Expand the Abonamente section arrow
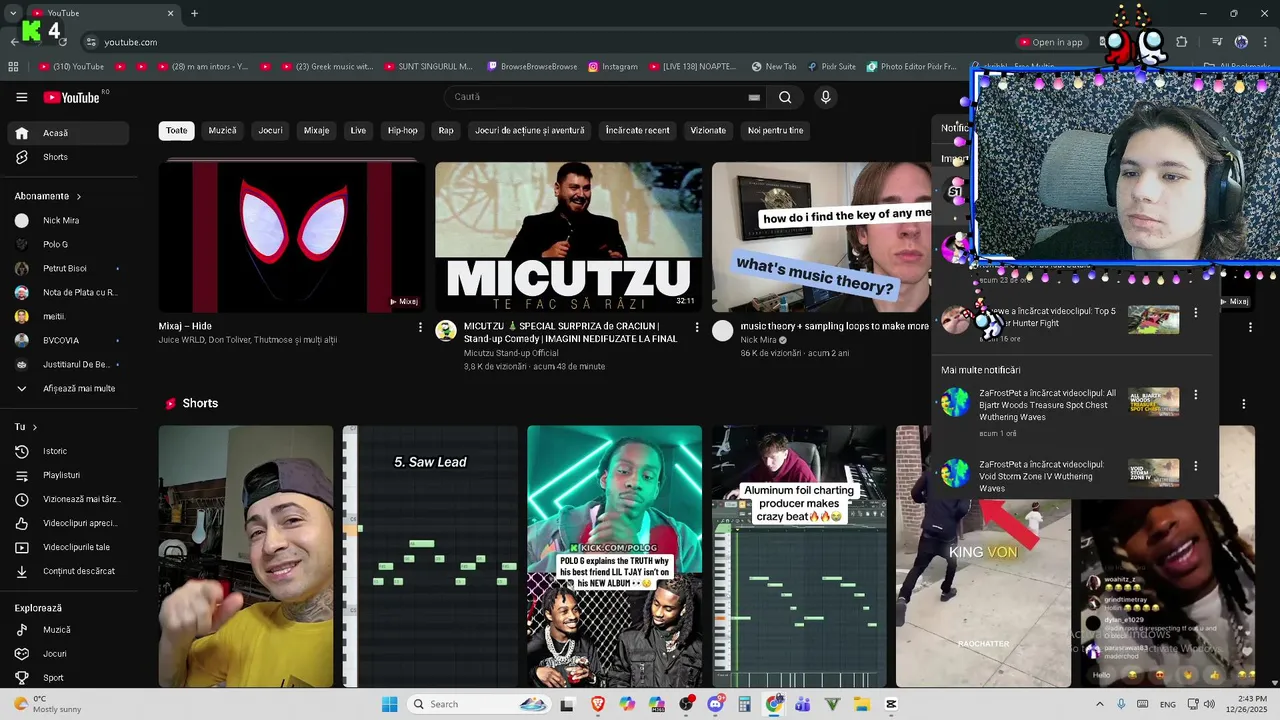 click(x=79, y=196)
